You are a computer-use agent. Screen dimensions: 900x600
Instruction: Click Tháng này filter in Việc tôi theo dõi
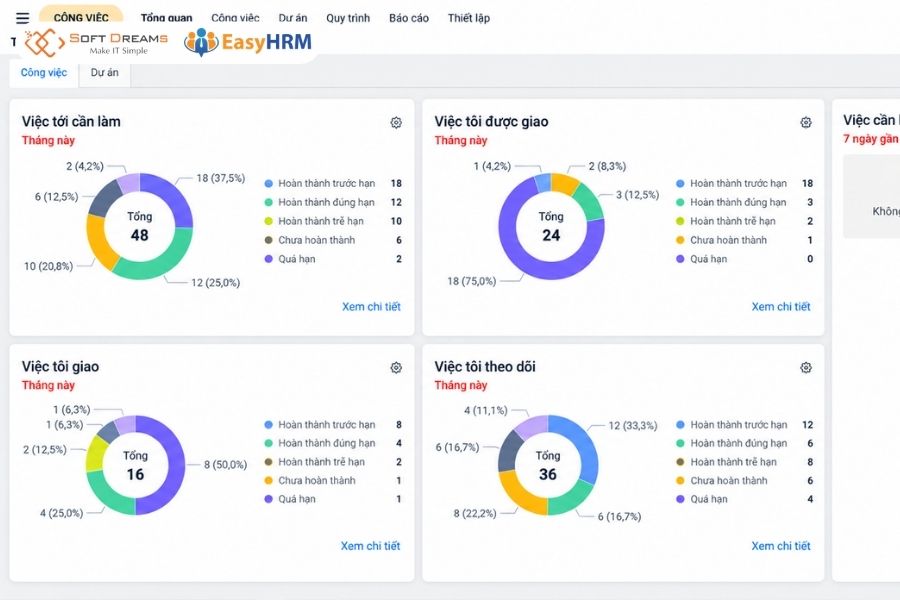[x=461, y=385]
